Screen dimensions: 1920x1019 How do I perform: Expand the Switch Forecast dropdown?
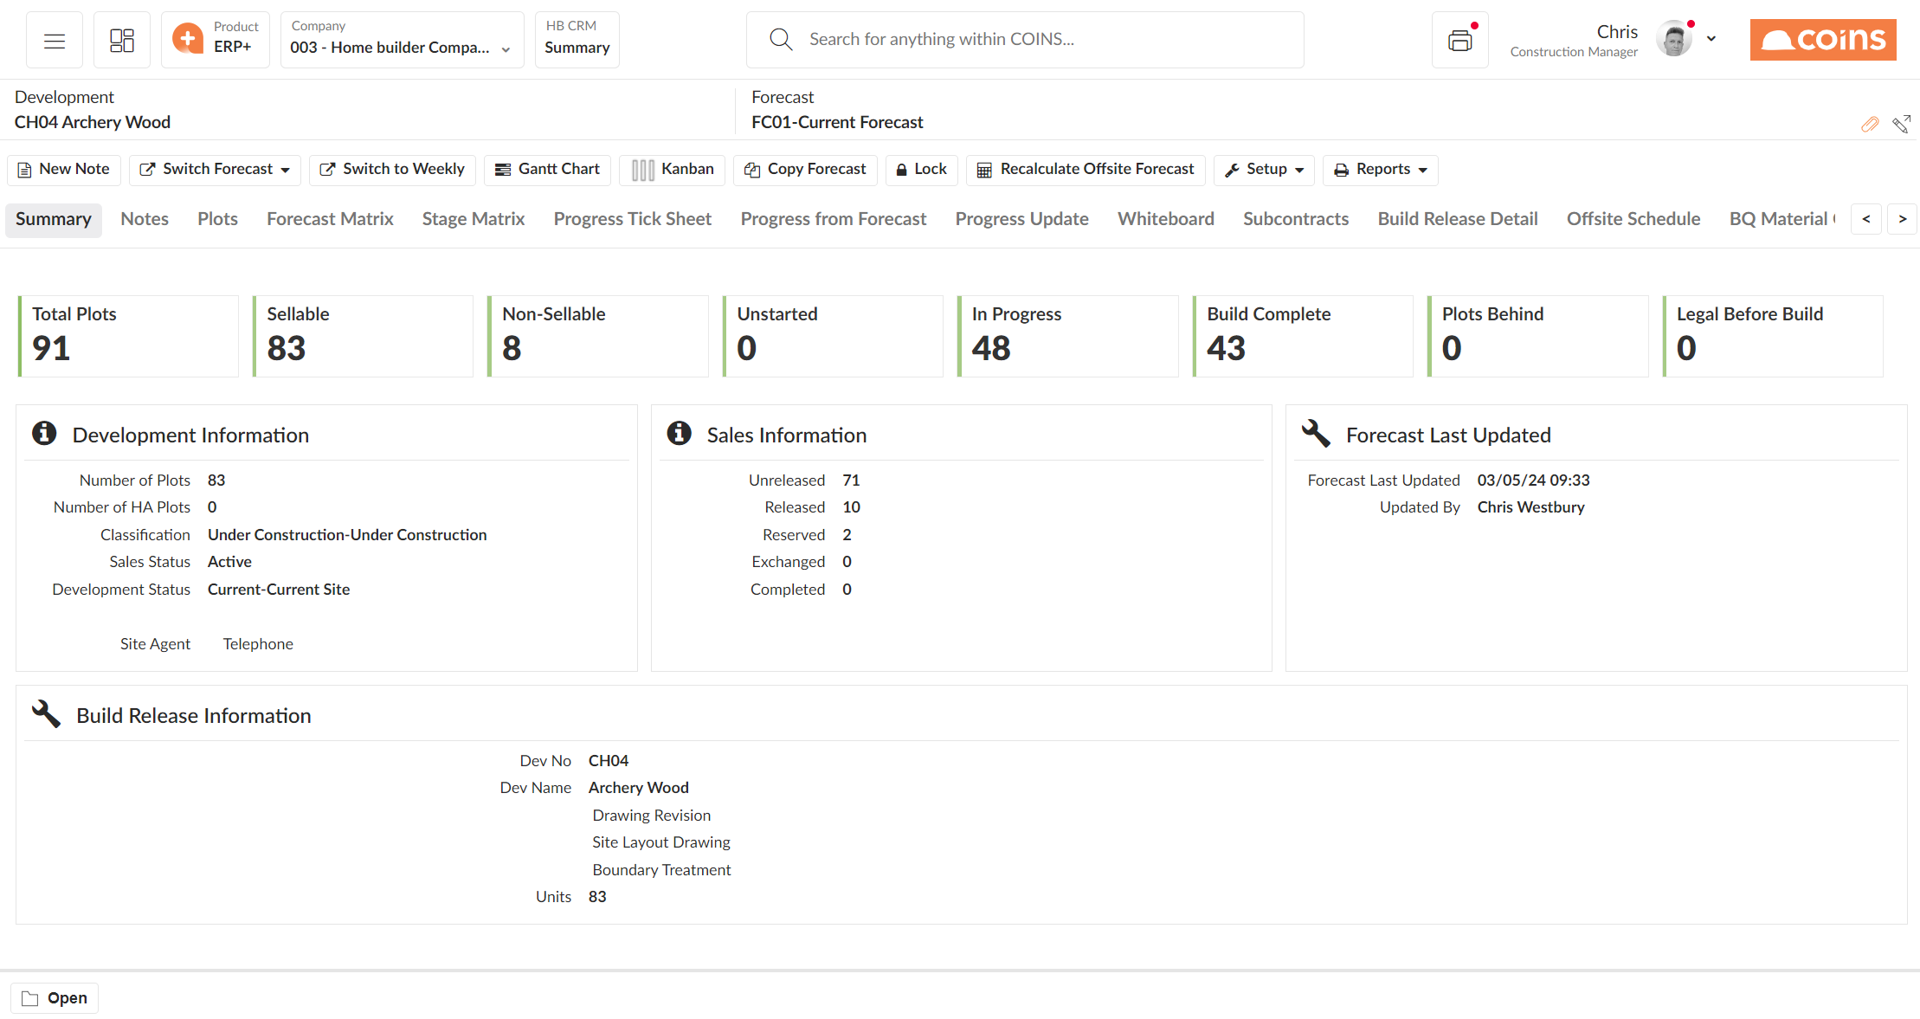coord(214,169)
